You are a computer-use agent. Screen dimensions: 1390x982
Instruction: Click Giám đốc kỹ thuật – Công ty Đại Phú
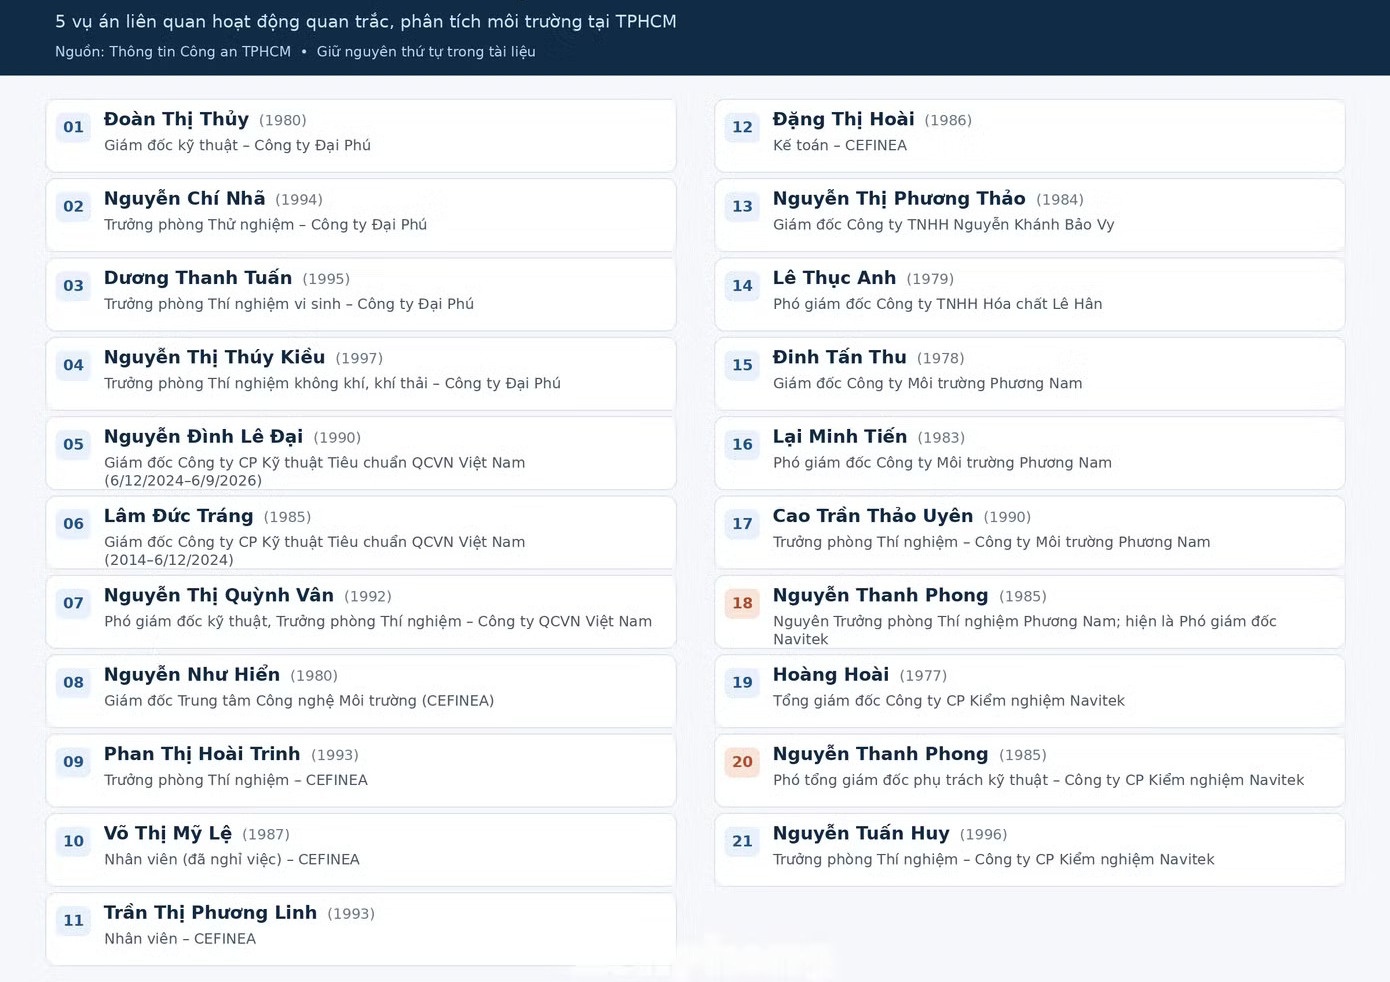point(237,145)
